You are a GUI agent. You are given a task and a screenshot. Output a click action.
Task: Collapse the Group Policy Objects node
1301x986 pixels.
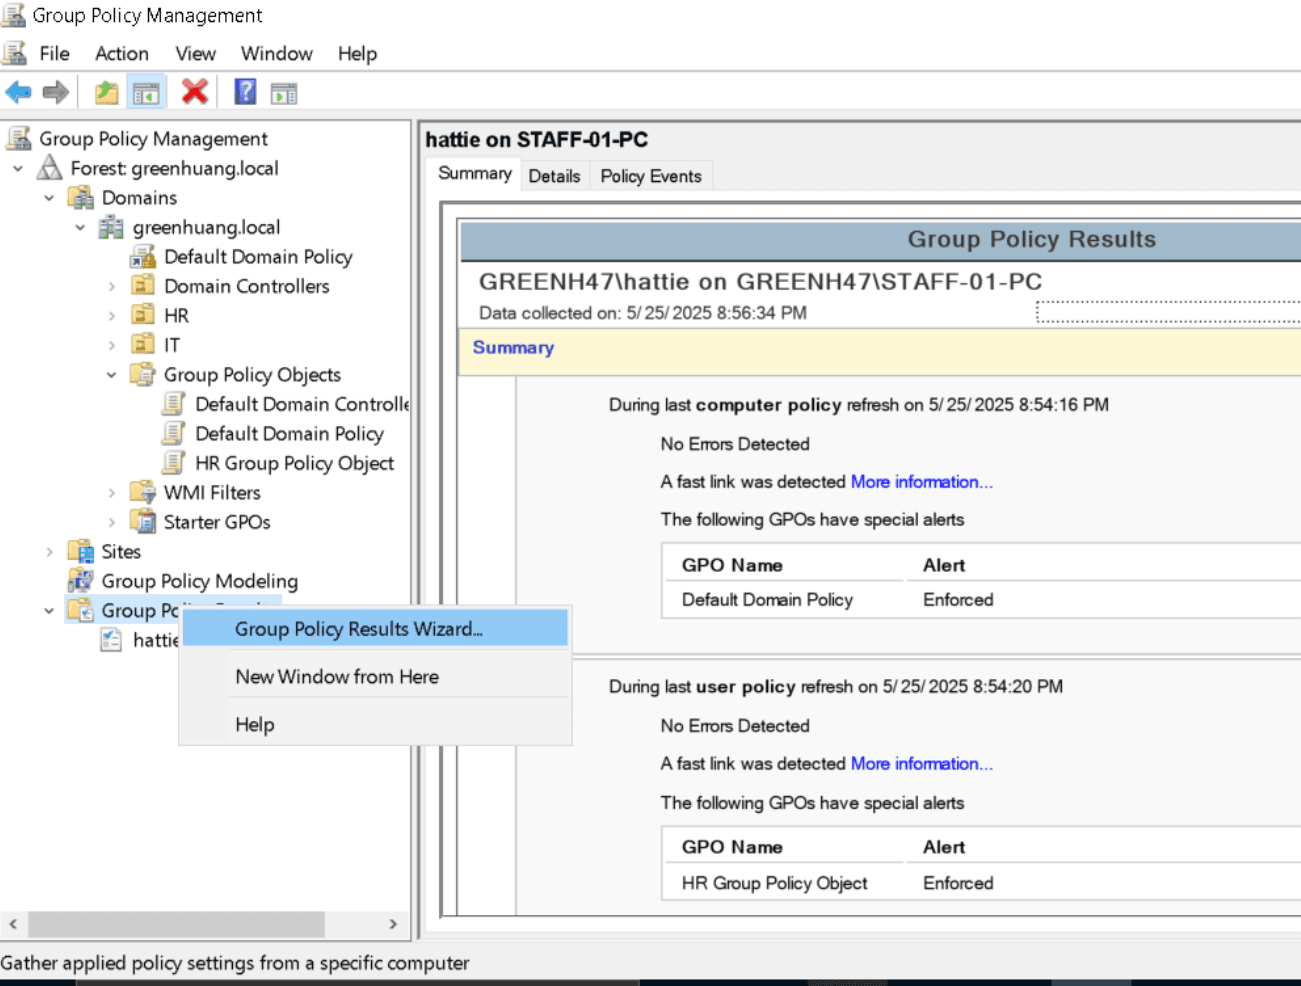(x=111, y=375)
